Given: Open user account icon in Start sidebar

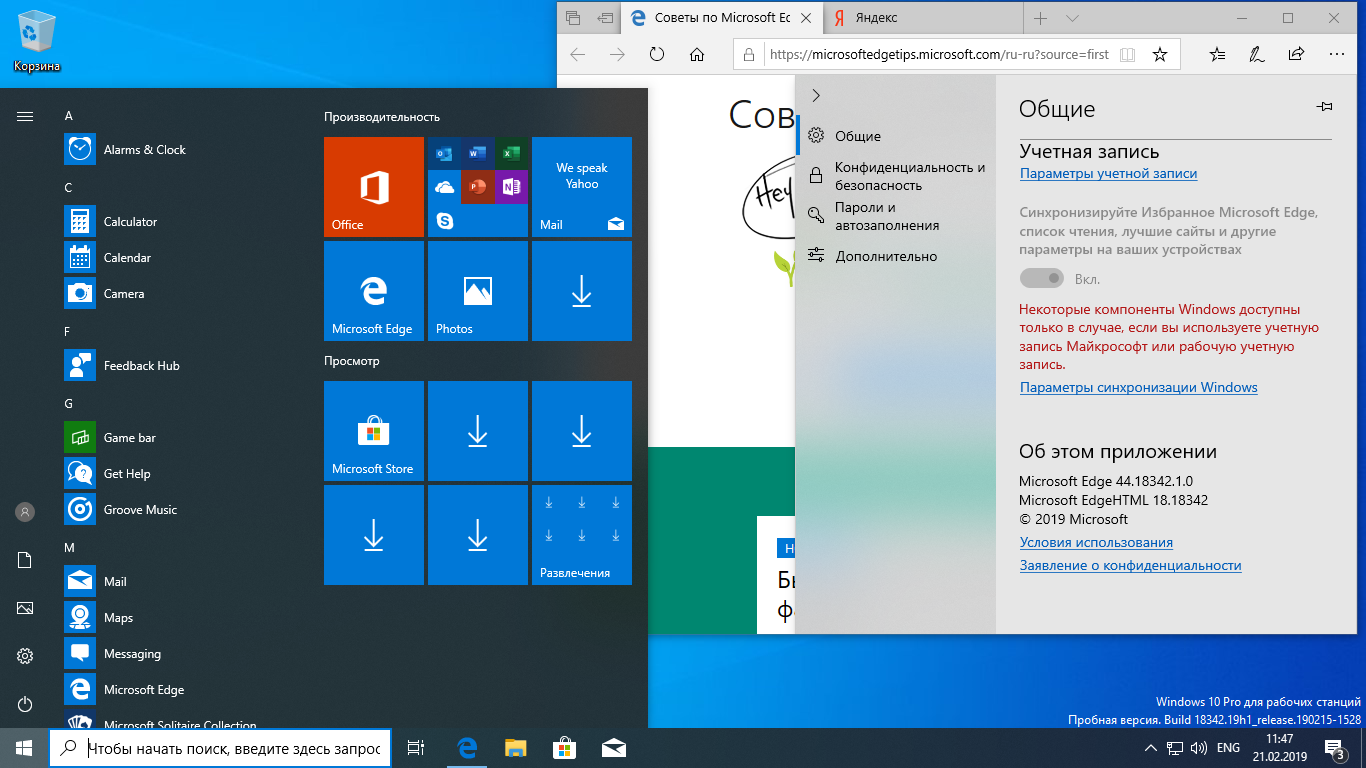Looking at the screenshot, I should pos(25,512).
